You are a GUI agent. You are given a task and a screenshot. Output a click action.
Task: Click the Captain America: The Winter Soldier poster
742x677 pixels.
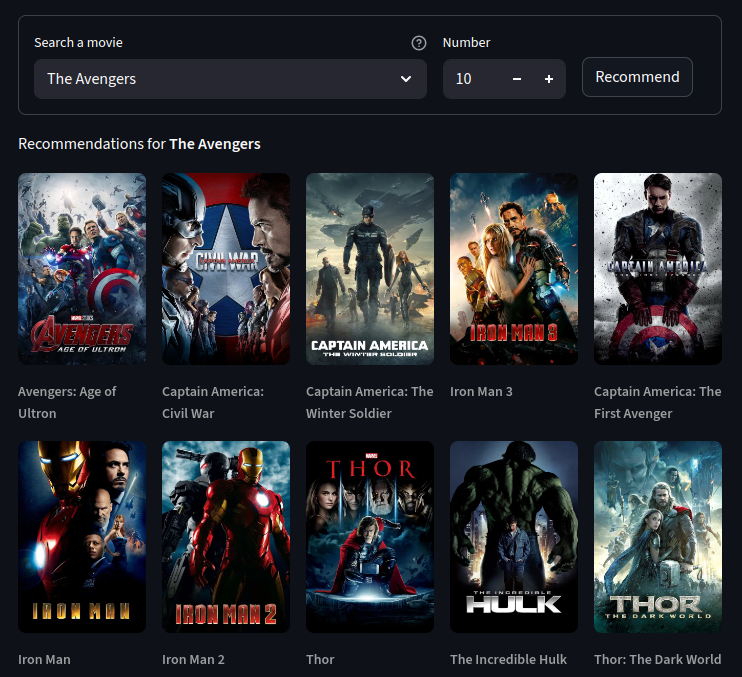[x=370, y=269]
